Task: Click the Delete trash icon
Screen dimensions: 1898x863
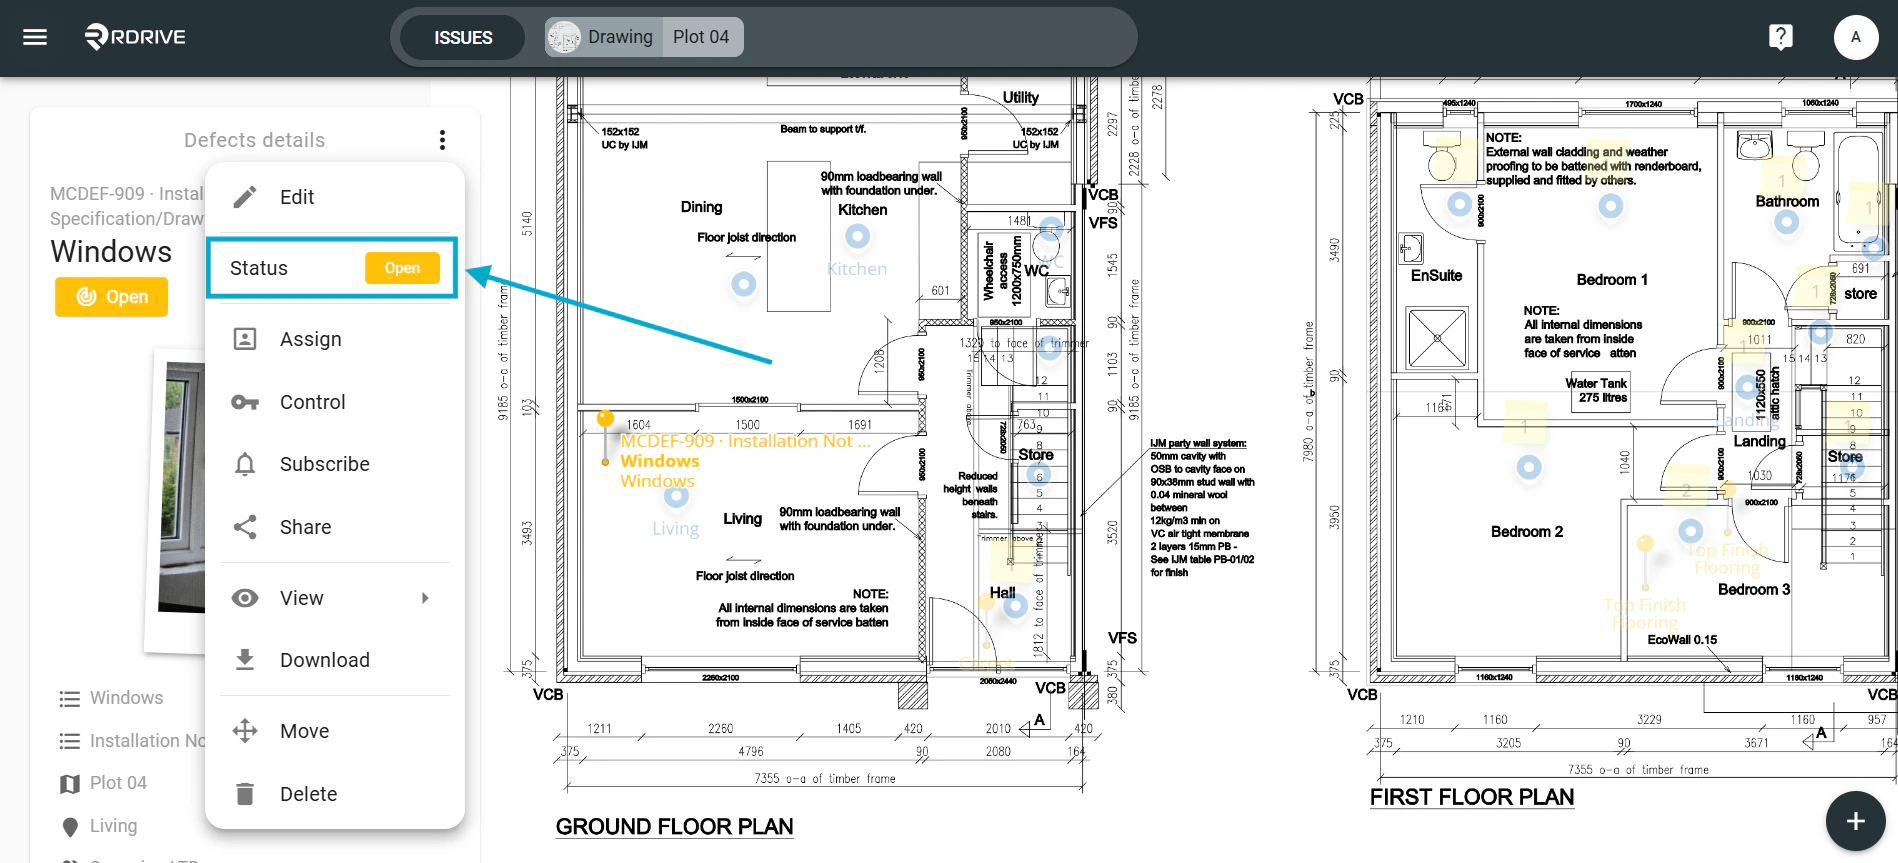Action: pos(245,794)
